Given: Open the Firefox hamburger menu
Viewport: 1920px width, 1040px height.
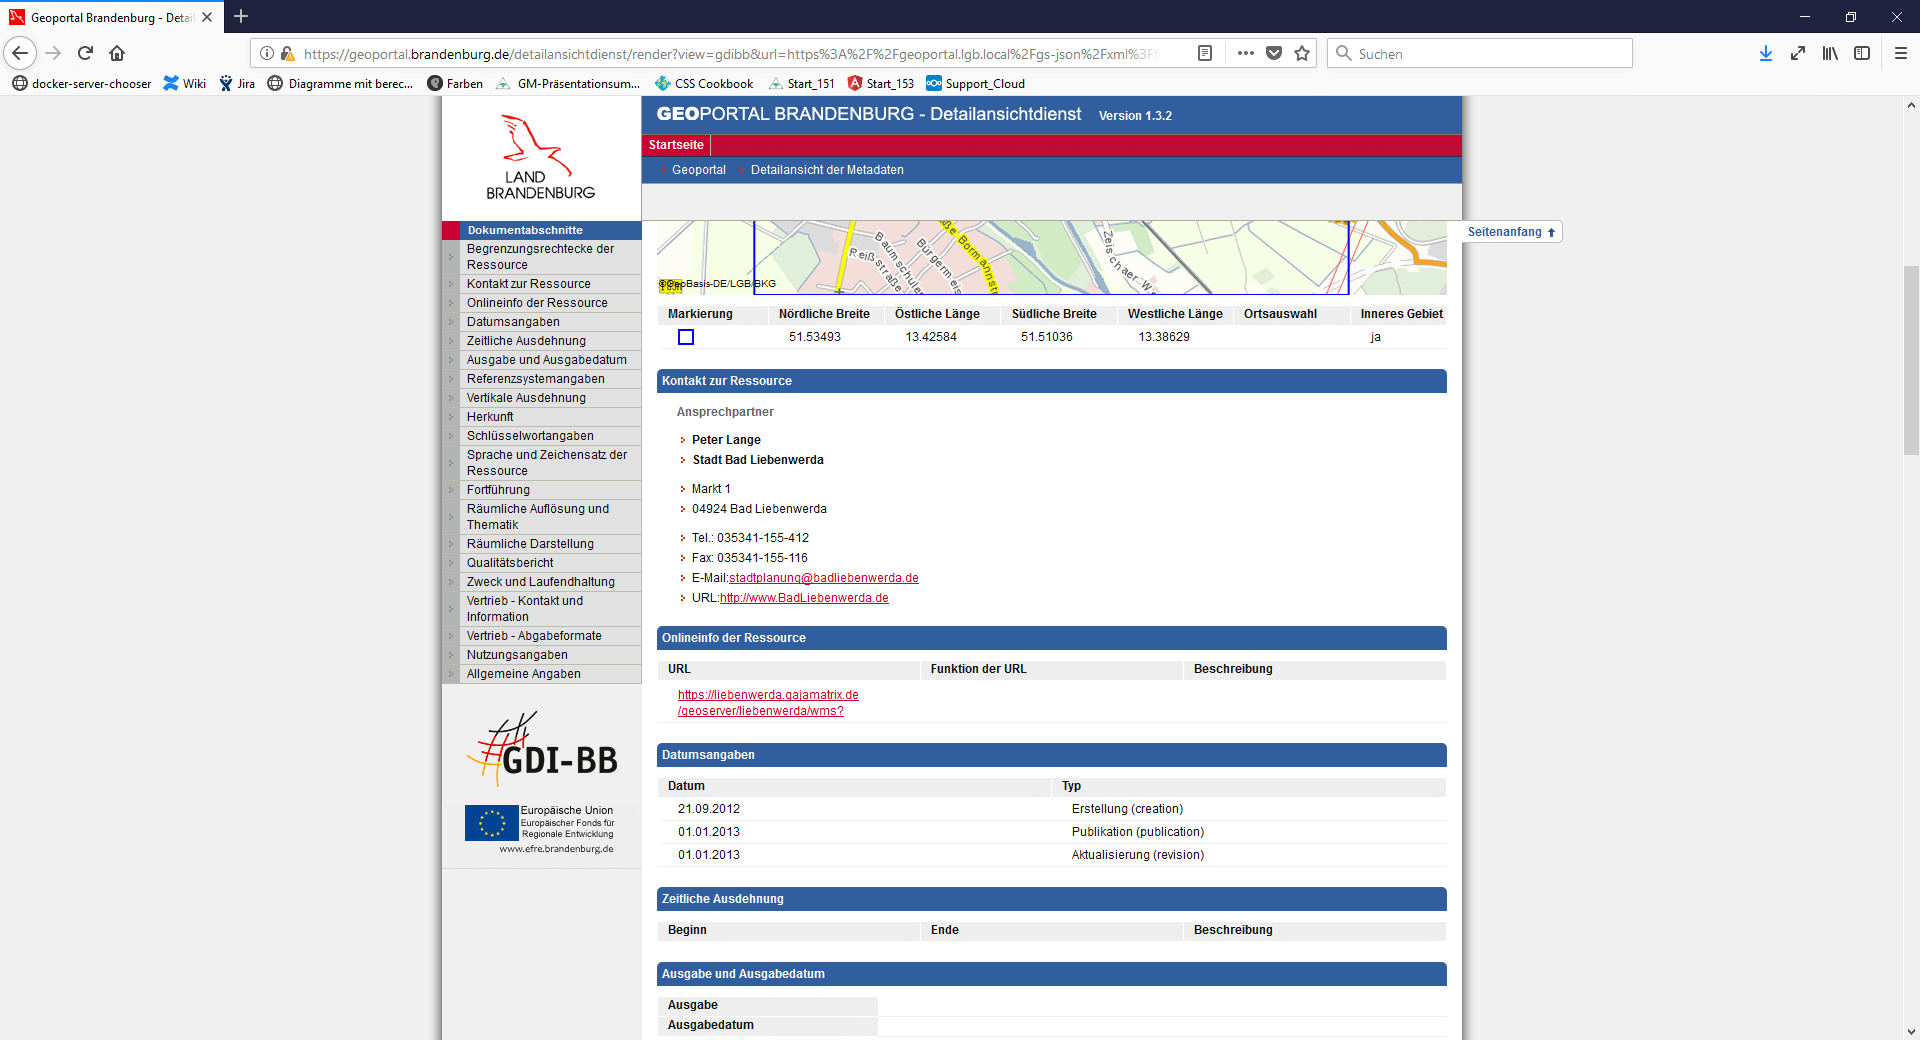Looking at the screenshot, I should [x=1901, y=53].
